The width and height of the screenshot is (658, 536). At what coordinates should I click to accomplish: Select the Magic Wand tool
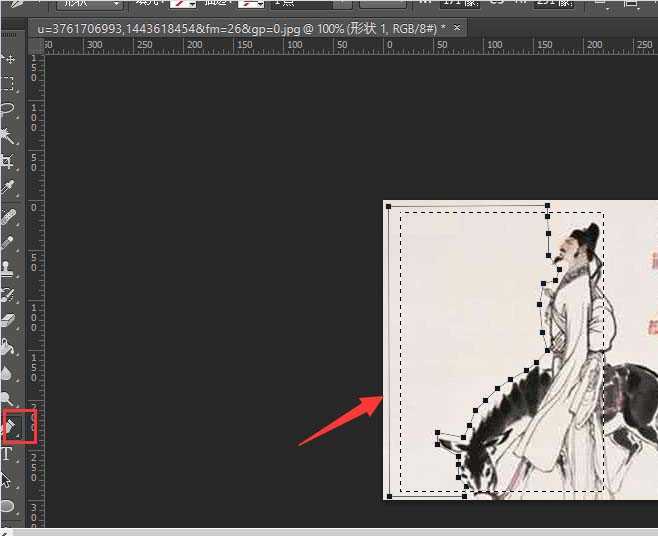tap(9, 136)
